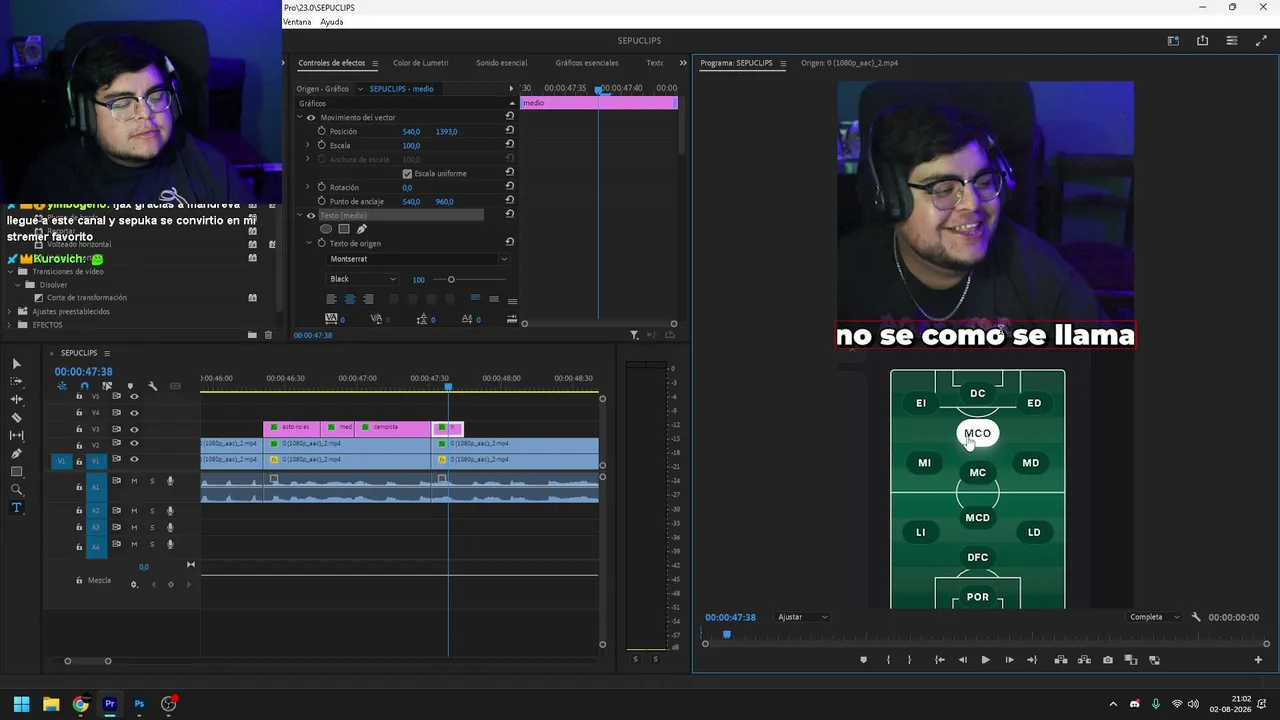Create free draw bezier pen mask
The height and width of the screenshot is (720, 1280).
click(x=362, y=229)
